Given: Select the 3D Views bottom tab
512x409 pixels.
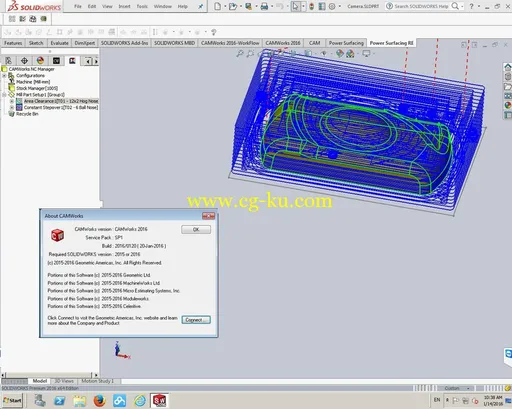Looking at the screenshot, I should point(64,381).
